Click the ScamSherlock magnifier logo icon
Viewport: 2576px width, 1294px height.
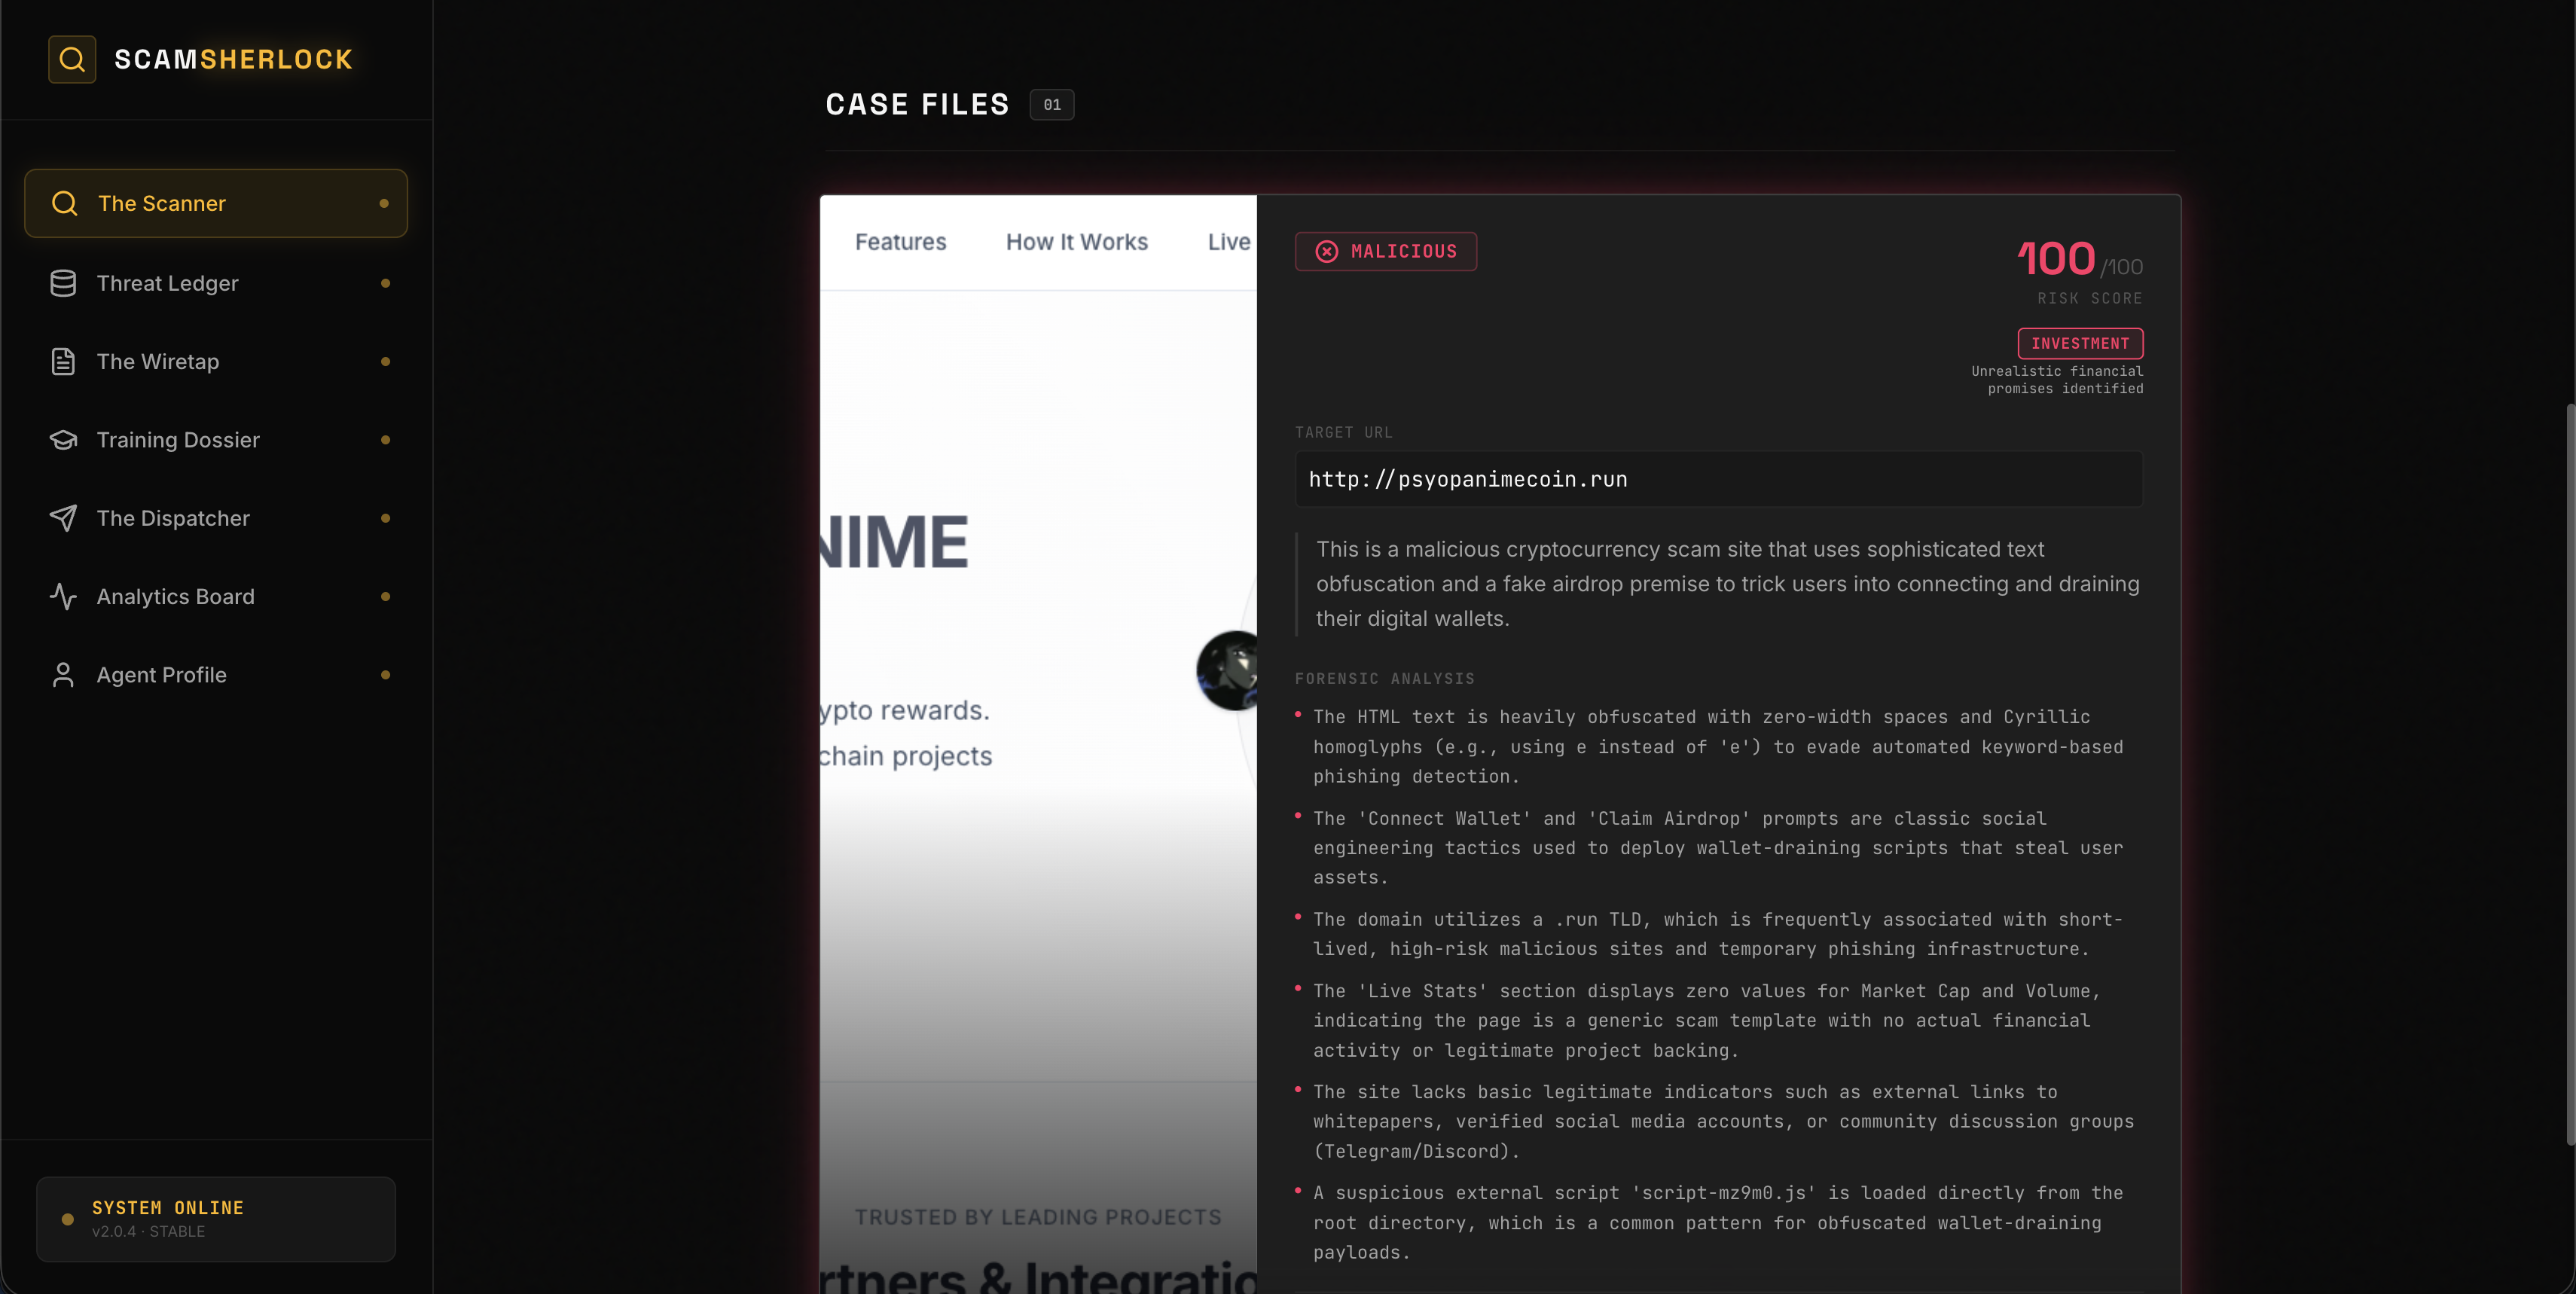point(72,60)
